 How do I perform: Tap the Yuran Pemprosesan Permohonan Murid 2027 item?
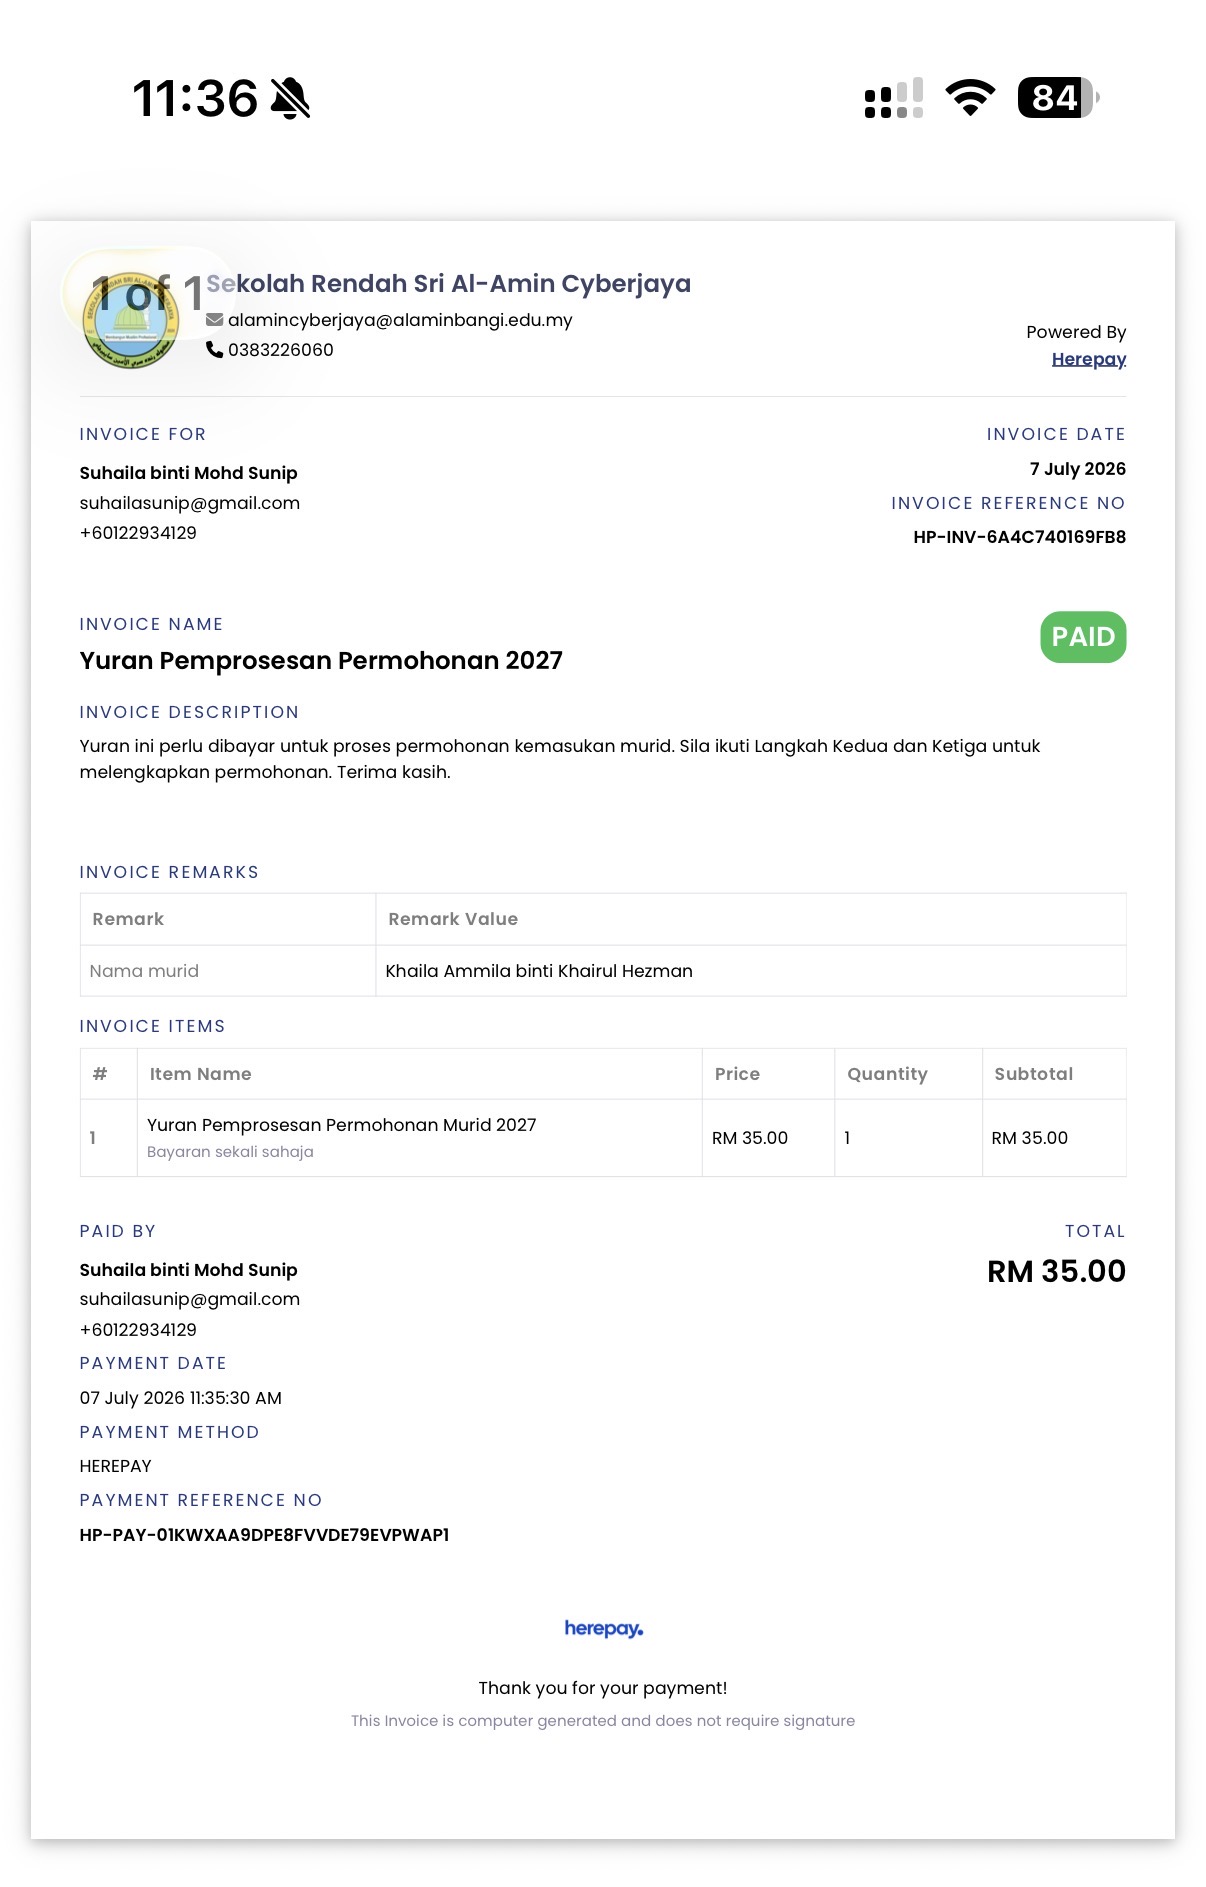342,1125
